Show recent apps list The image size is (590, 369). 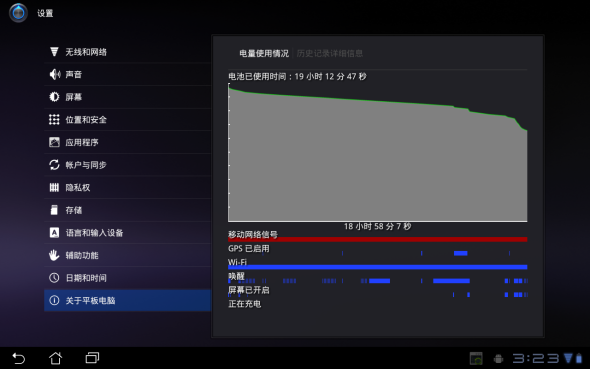click(x=92, y=358)
